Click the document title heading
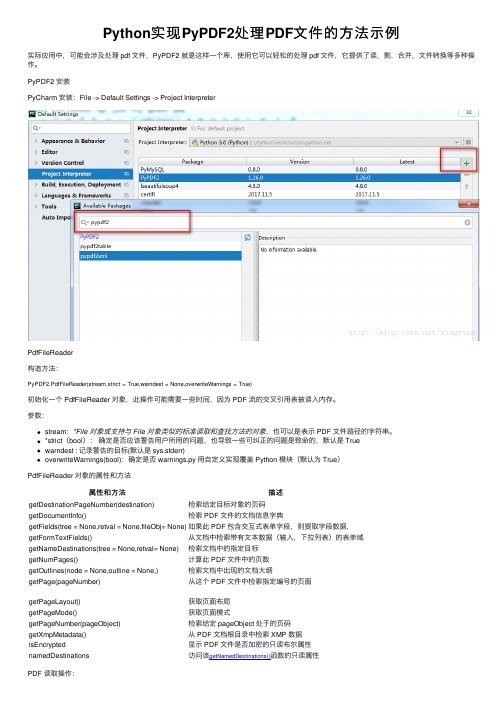The width and height of the screenshot is (504, 713). pyautogui.click(x=251, y=33)
